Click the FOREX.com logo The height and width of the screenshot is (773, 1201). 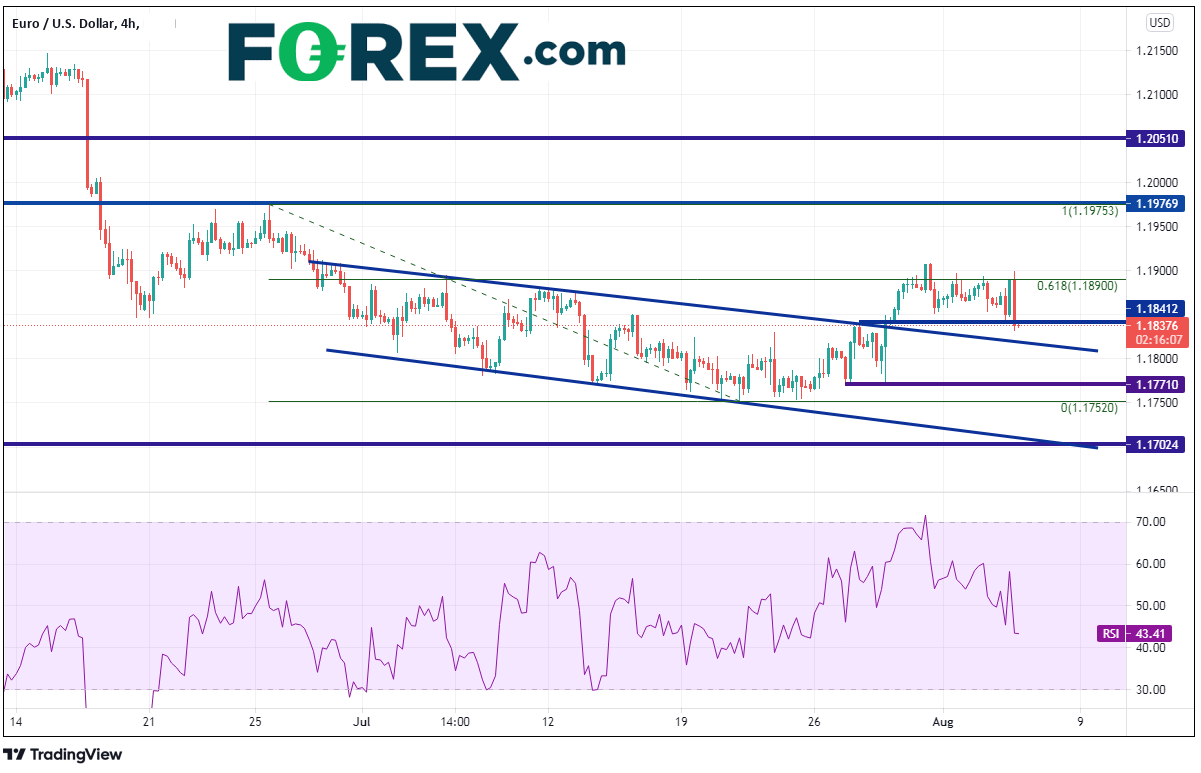[x=426, y=50]
